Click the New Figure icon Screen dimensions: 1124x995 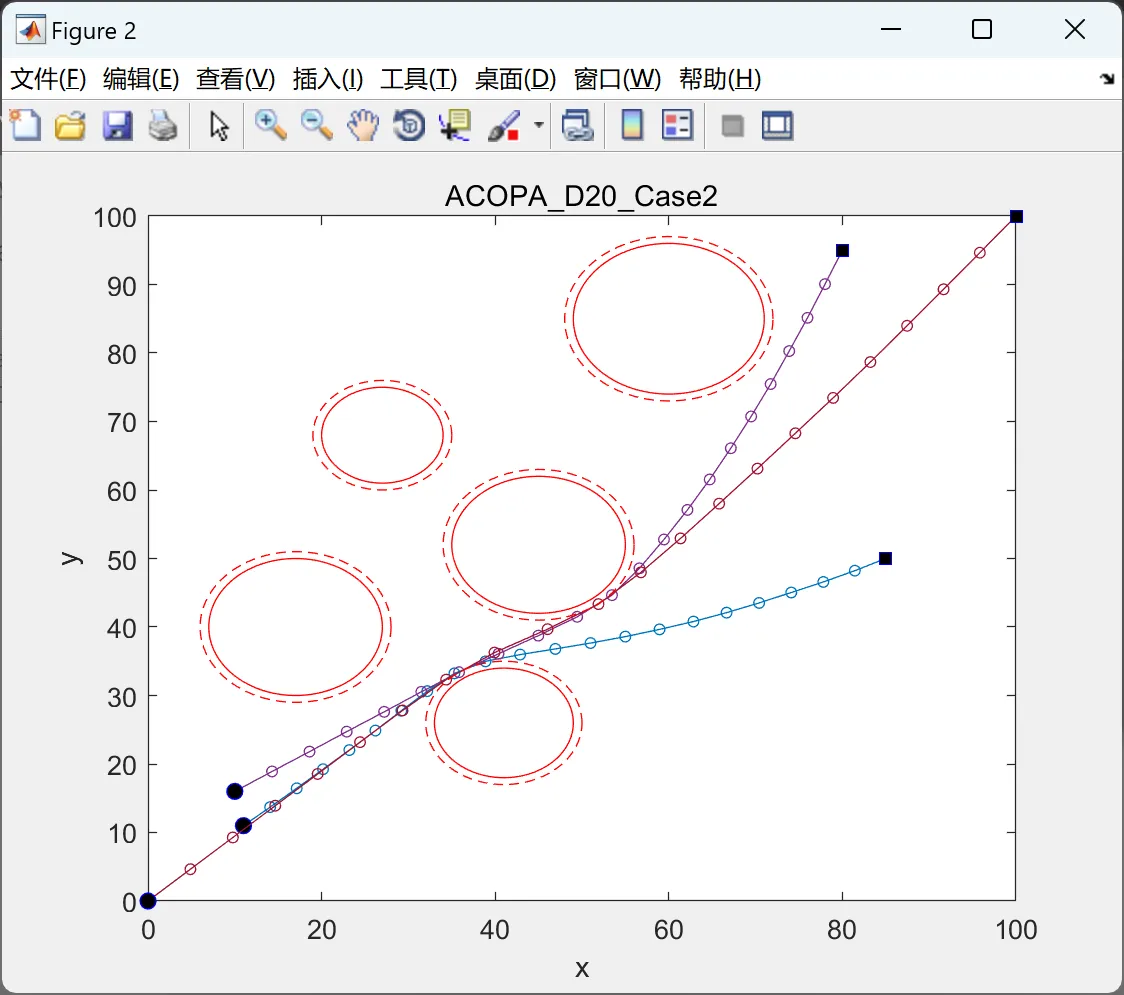coord(26,125)
